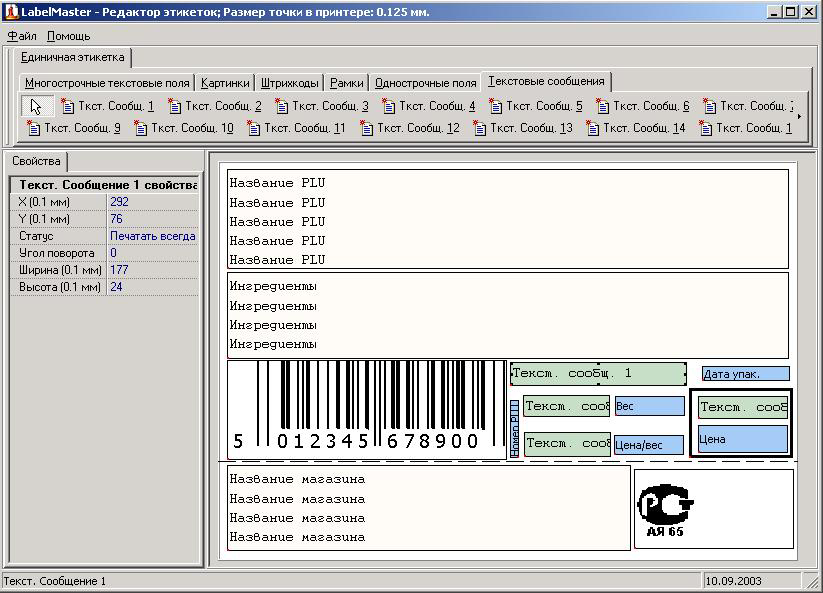Select the Текст. сообщ. 1 field on label
Image resolution: width=823 pixels, height=593 pixels.
click(x=598, y=374)
